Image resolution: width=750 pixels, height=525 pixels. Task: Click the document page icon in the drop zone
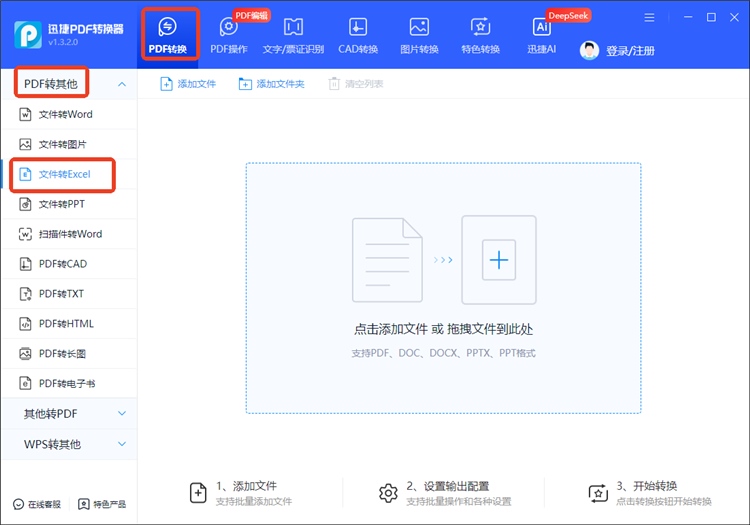387,260
